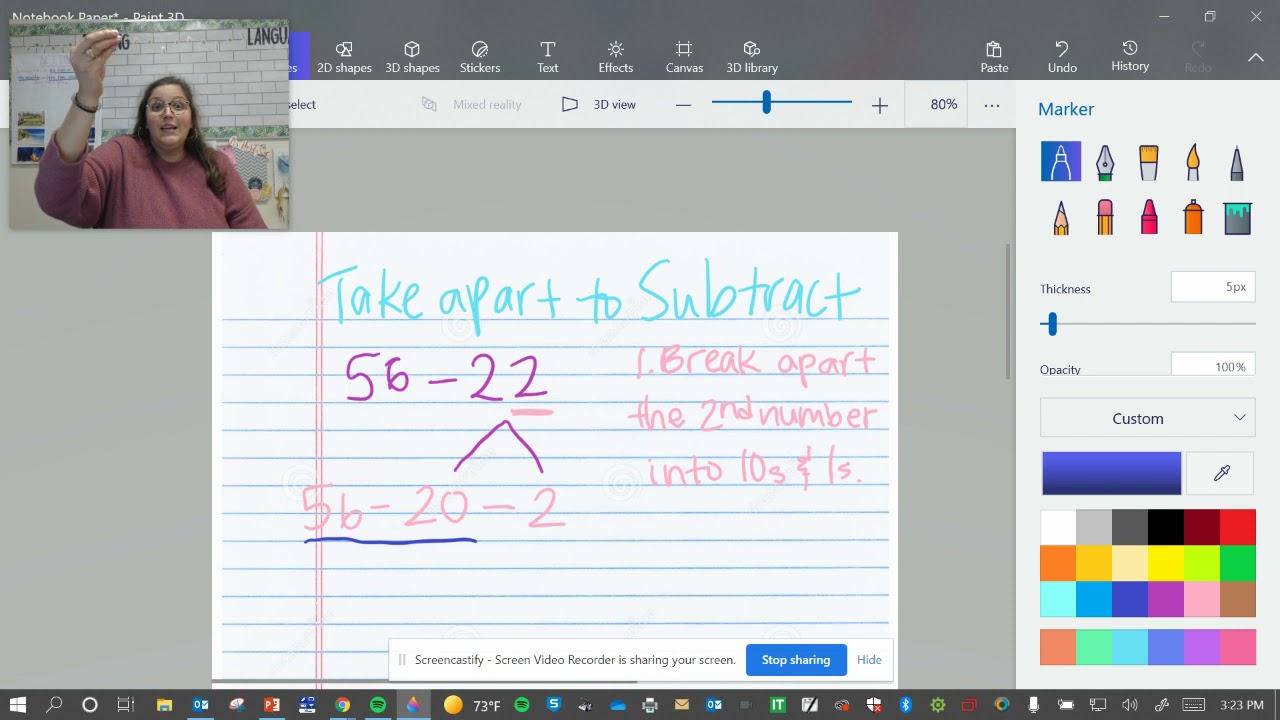Expand the Custom material dropdown
This screenshot has height=720, width=1280.
[1148, 418]
